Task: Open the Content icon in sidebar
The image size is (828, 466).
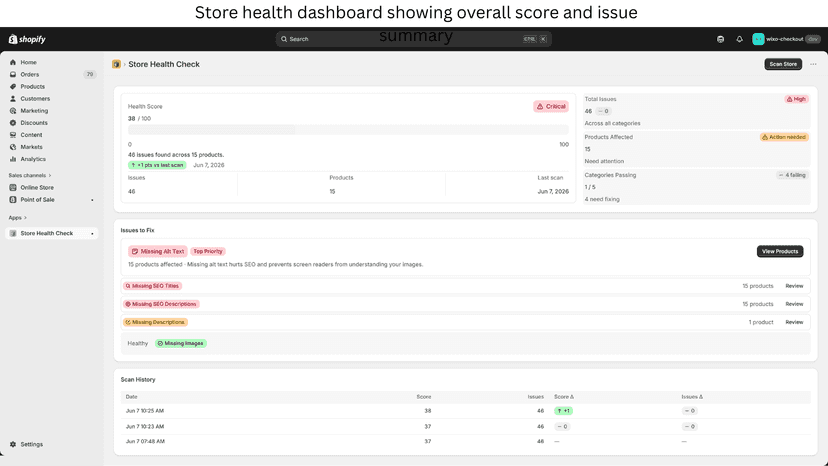Action: click(x=13, y=135)
